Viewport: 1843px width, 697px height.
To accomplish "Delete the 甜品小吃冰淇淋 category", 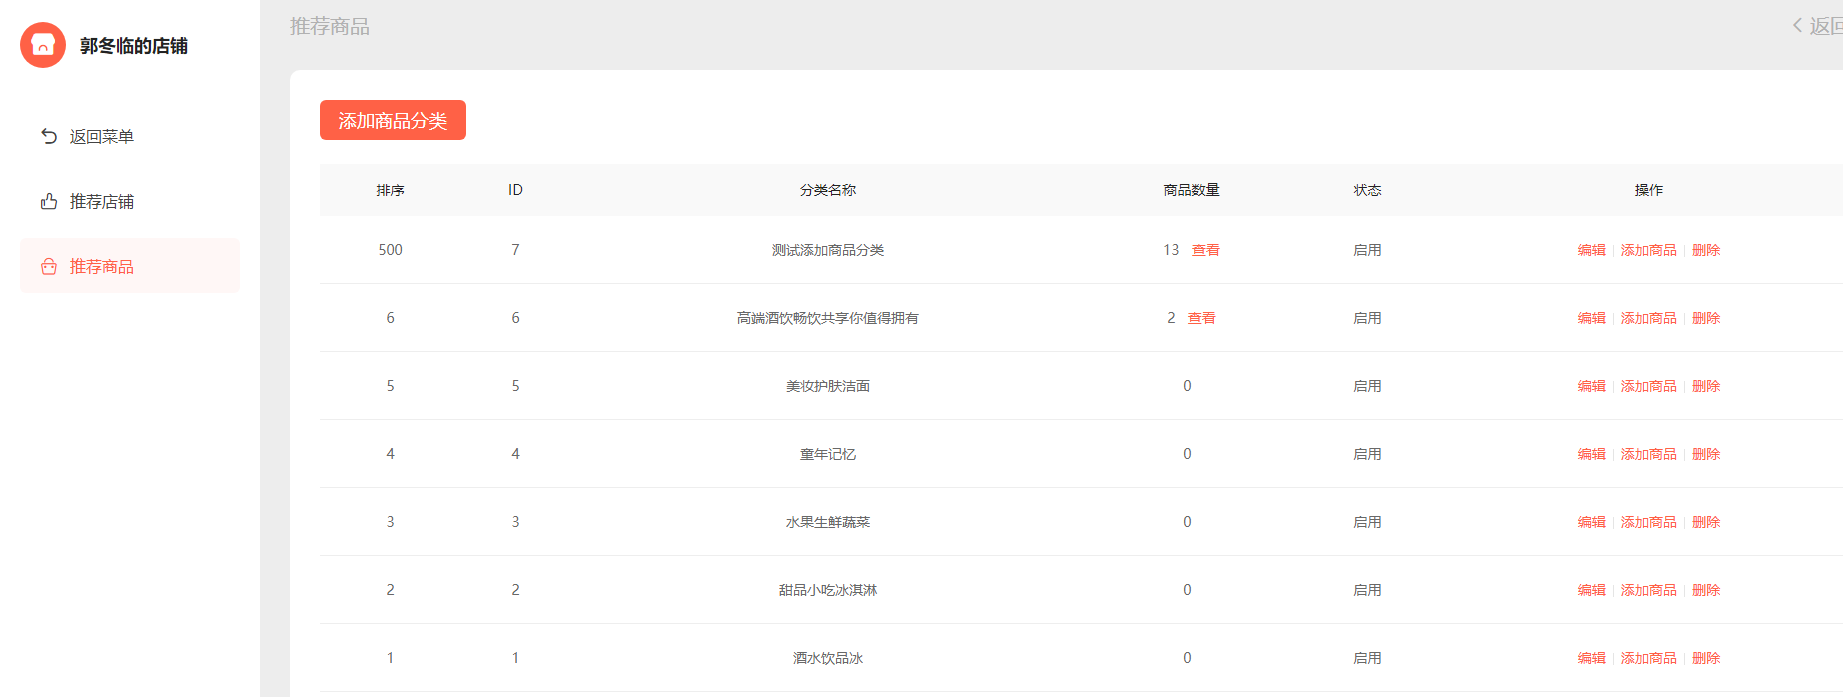I will click(x=1706, y=590).
